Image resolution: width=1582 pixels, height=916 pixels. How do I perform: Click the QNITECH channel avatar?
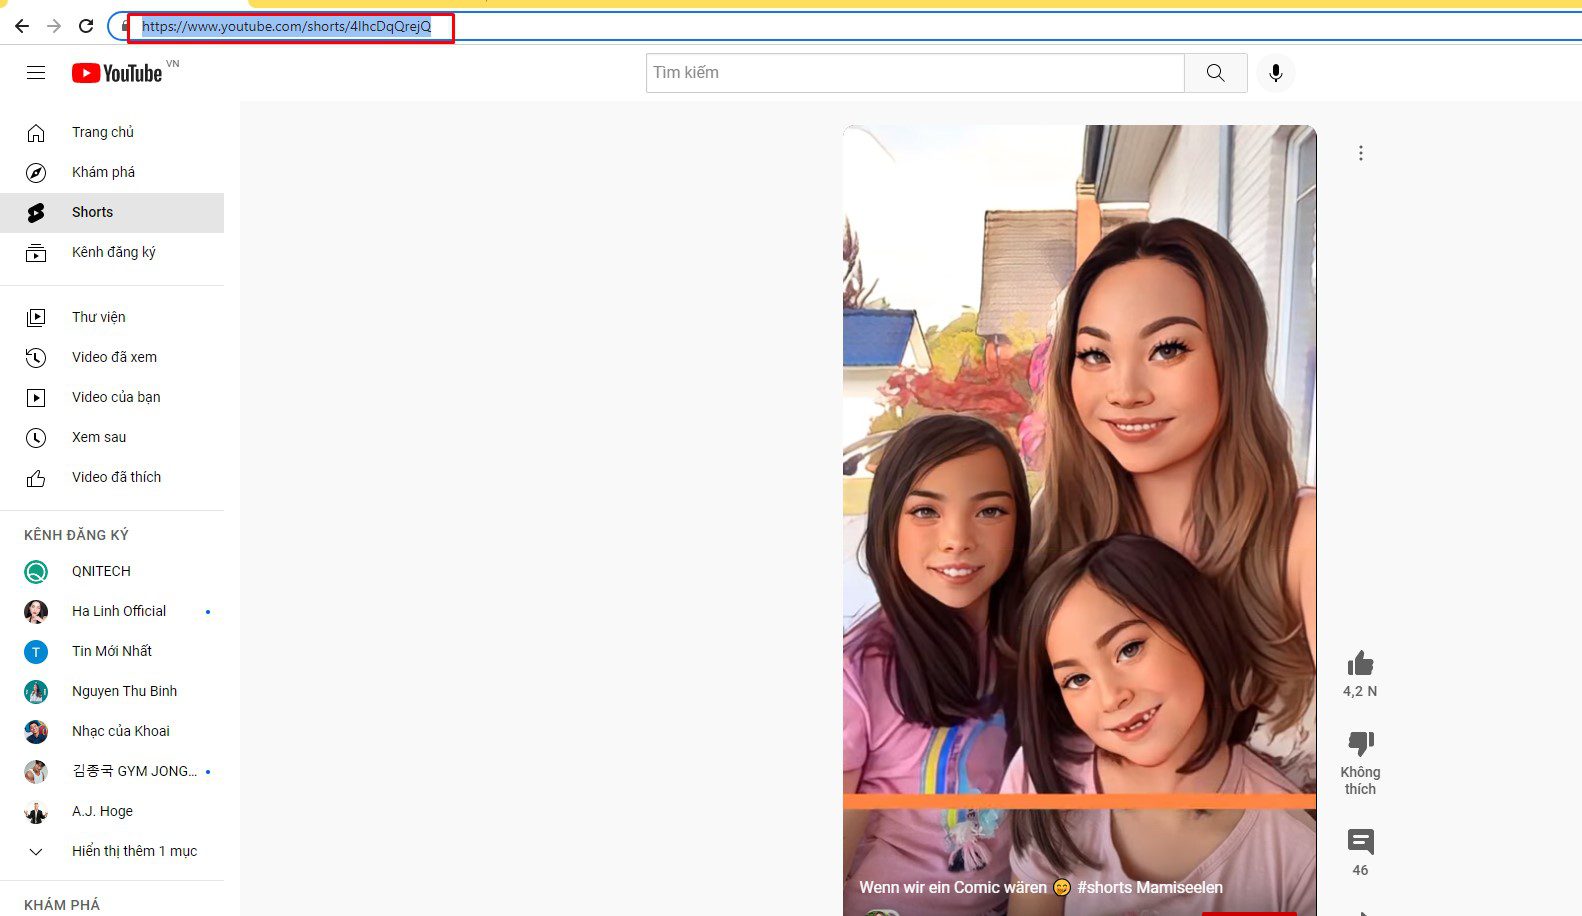pyautogui.click(x=36, y=572)
